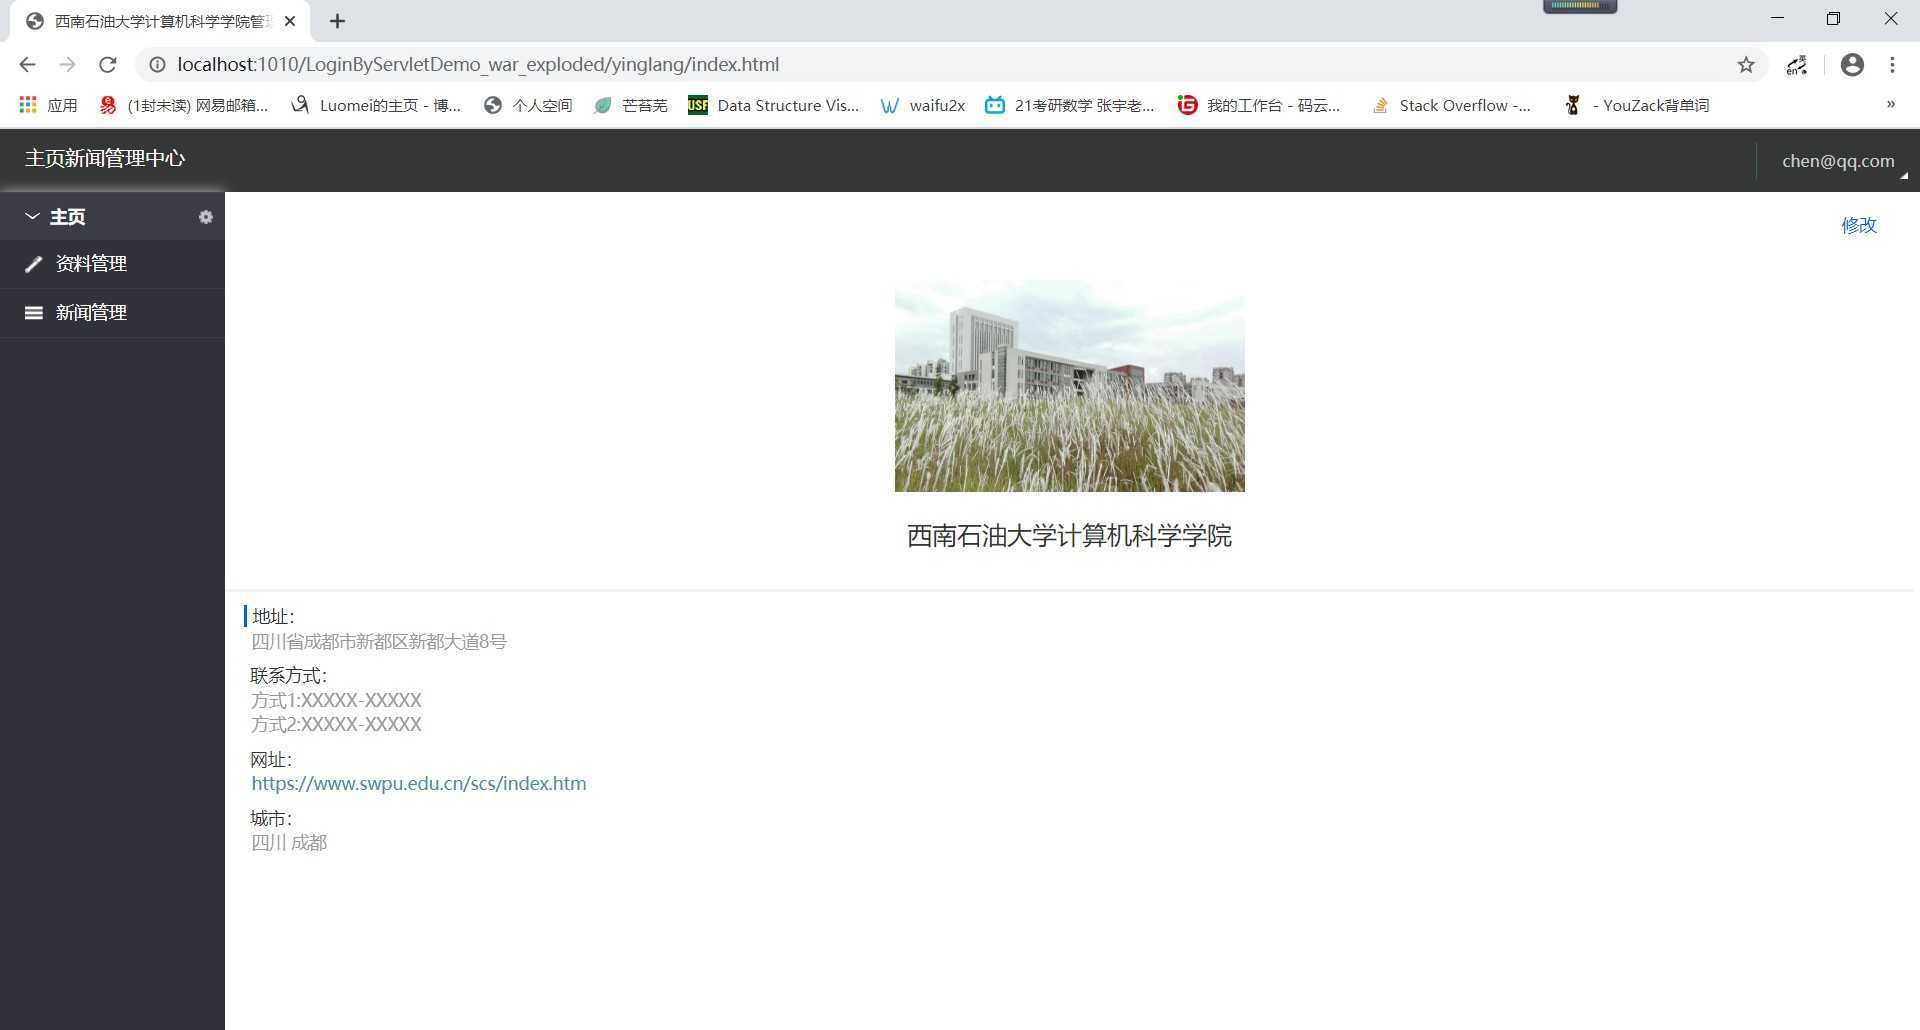The width and height of the screenshot is (1920, 1030).
Task: Open the 个人空间 bookmark
Action: coord(528,105)
